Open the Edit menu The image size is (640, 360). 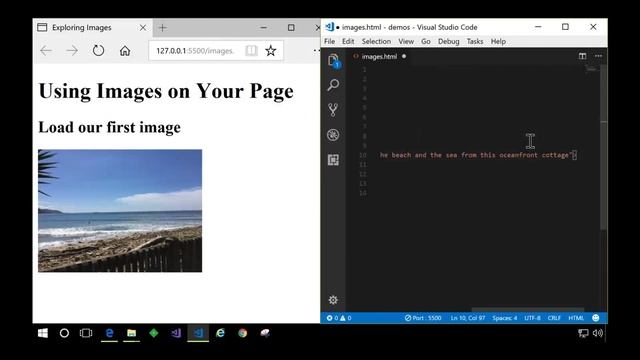tap(348, 42)
